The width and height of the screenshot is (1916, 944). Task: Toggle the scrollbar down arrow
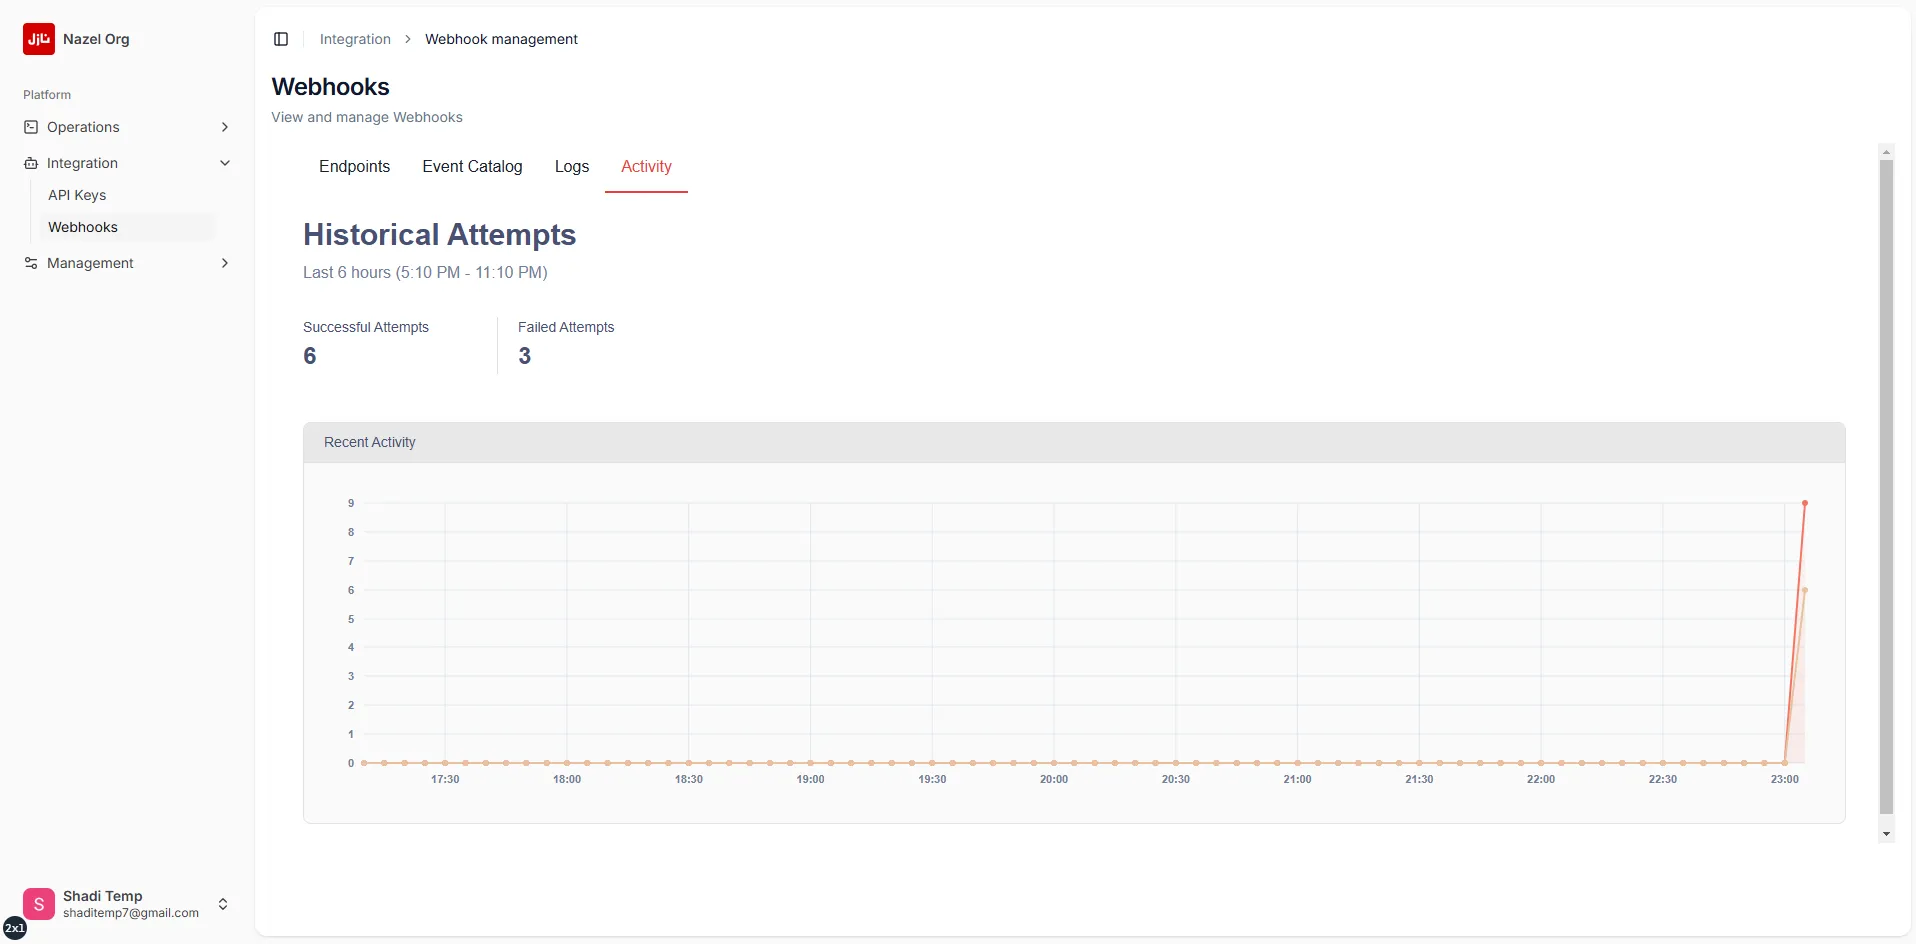click(1886, 833)
